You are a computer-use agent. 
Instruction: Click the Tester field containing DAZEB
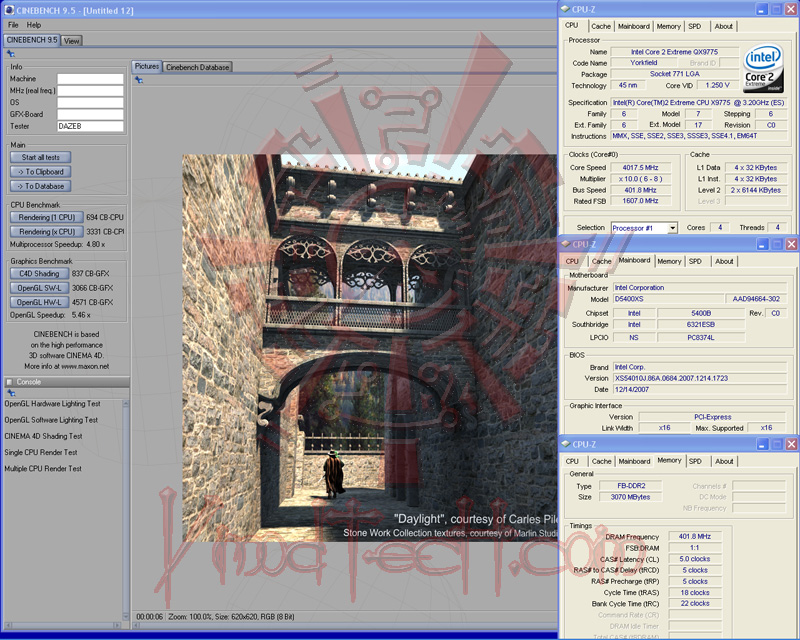click(x=90, y=126)
